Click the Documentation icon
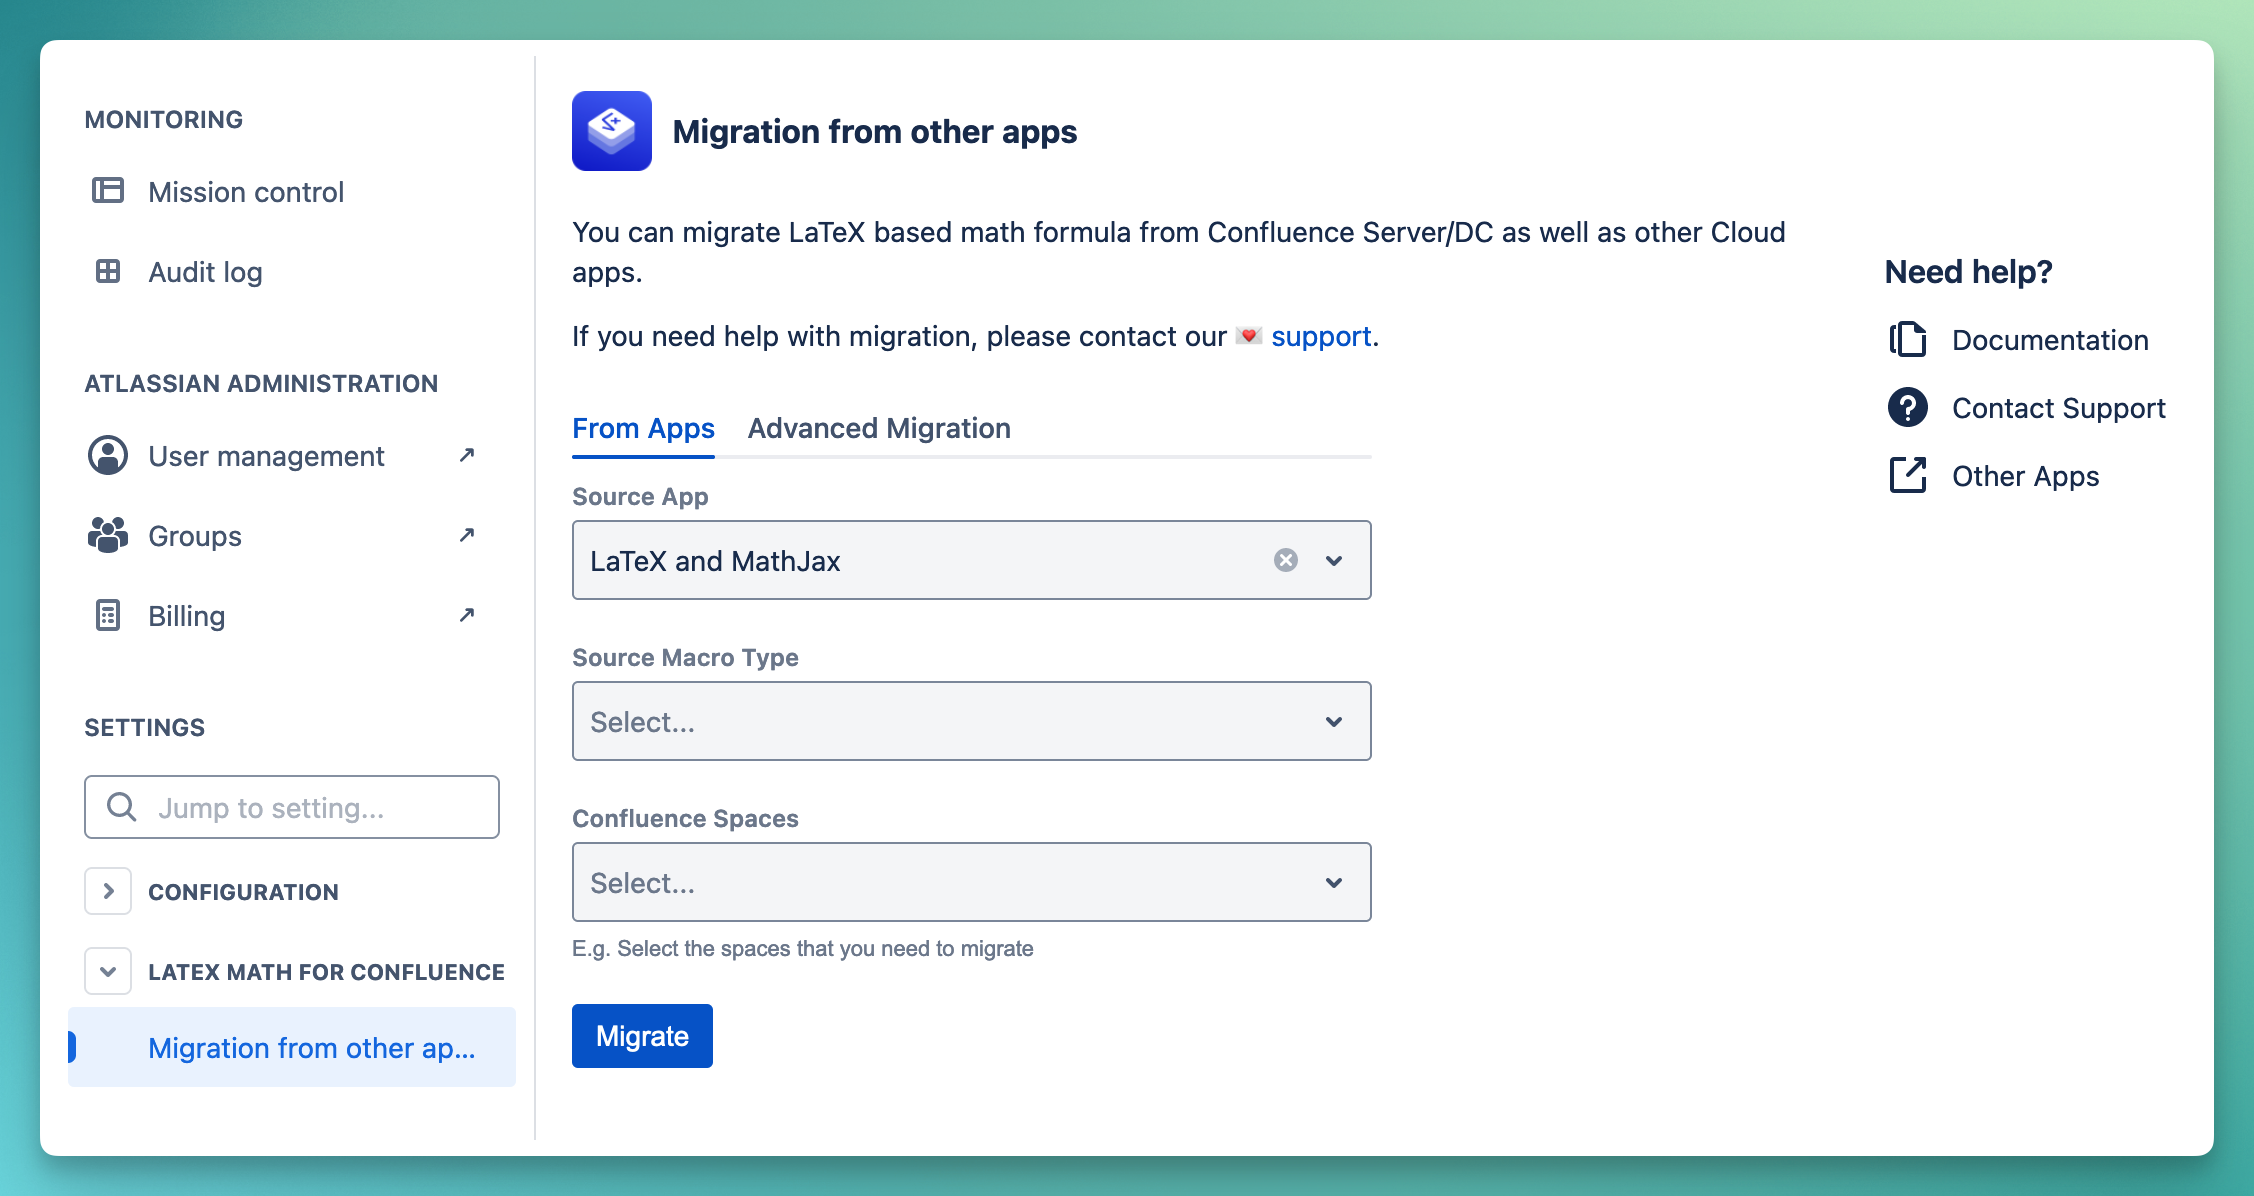The width and height of the screenshot is (2254, 1196). (x=1908, y=340)
